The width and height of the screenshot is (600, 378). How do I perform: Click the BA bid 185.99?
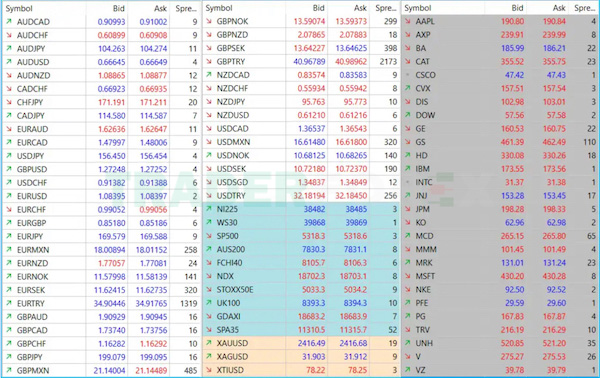click(x=512, y=48)
